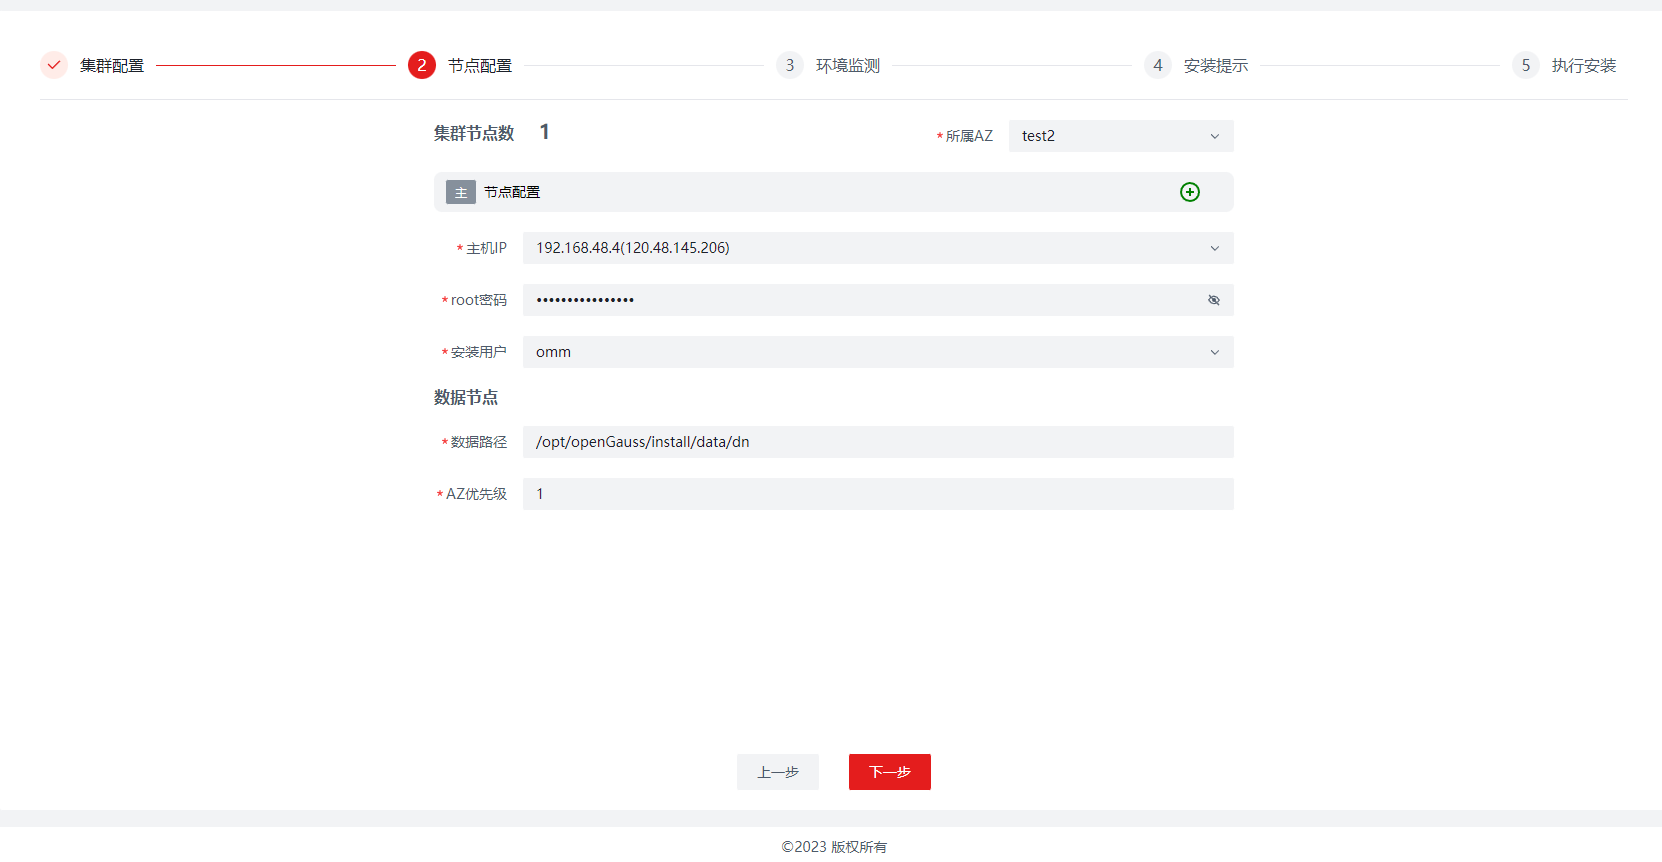The image size is (1662, 862).
Task: Click the step 3 number circle
Action: (789, 66)
